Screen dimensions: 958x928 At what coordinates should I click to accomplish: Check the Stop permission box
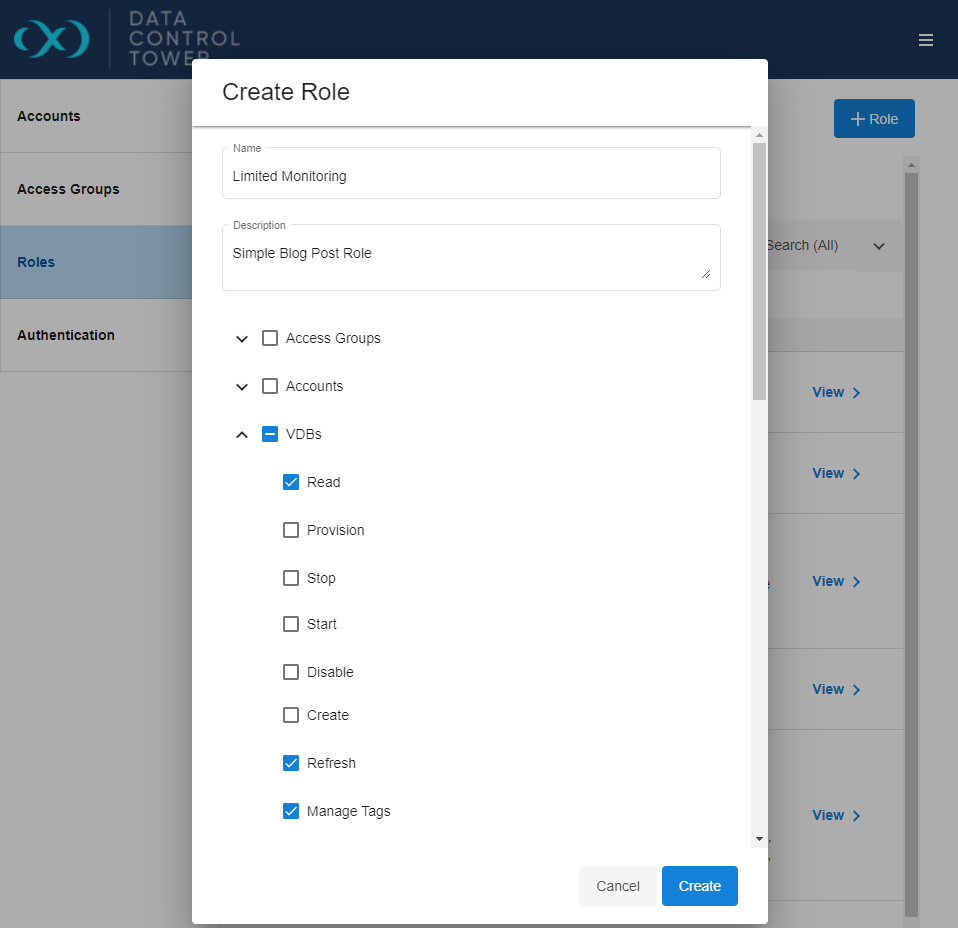pos(291,578)
